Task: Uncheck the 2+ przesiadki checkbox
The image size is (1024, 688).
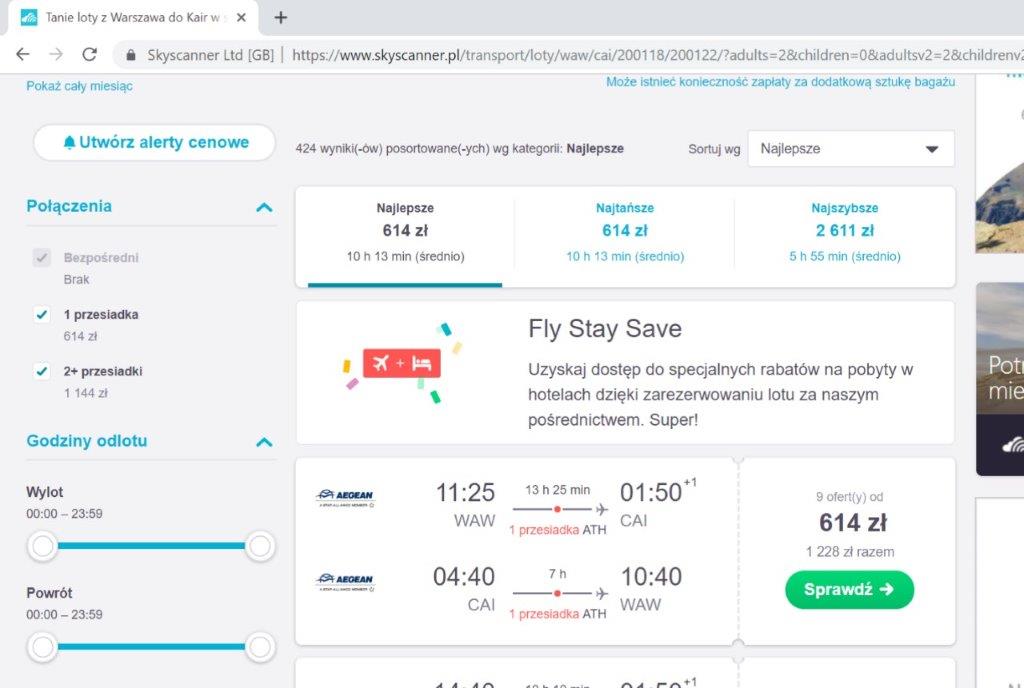Action: tap(42, 371)
